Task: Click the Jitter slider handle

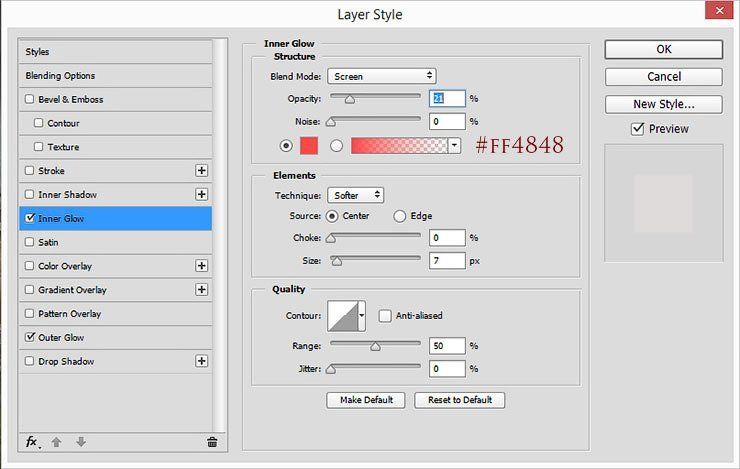Action: 331,369
